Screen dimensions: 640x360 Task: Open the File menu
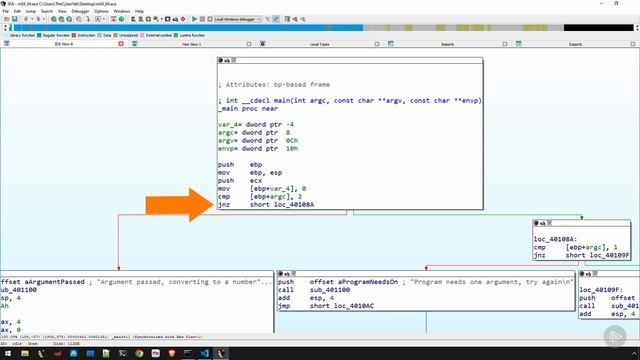pyautogui.click(x=6, y=11)
